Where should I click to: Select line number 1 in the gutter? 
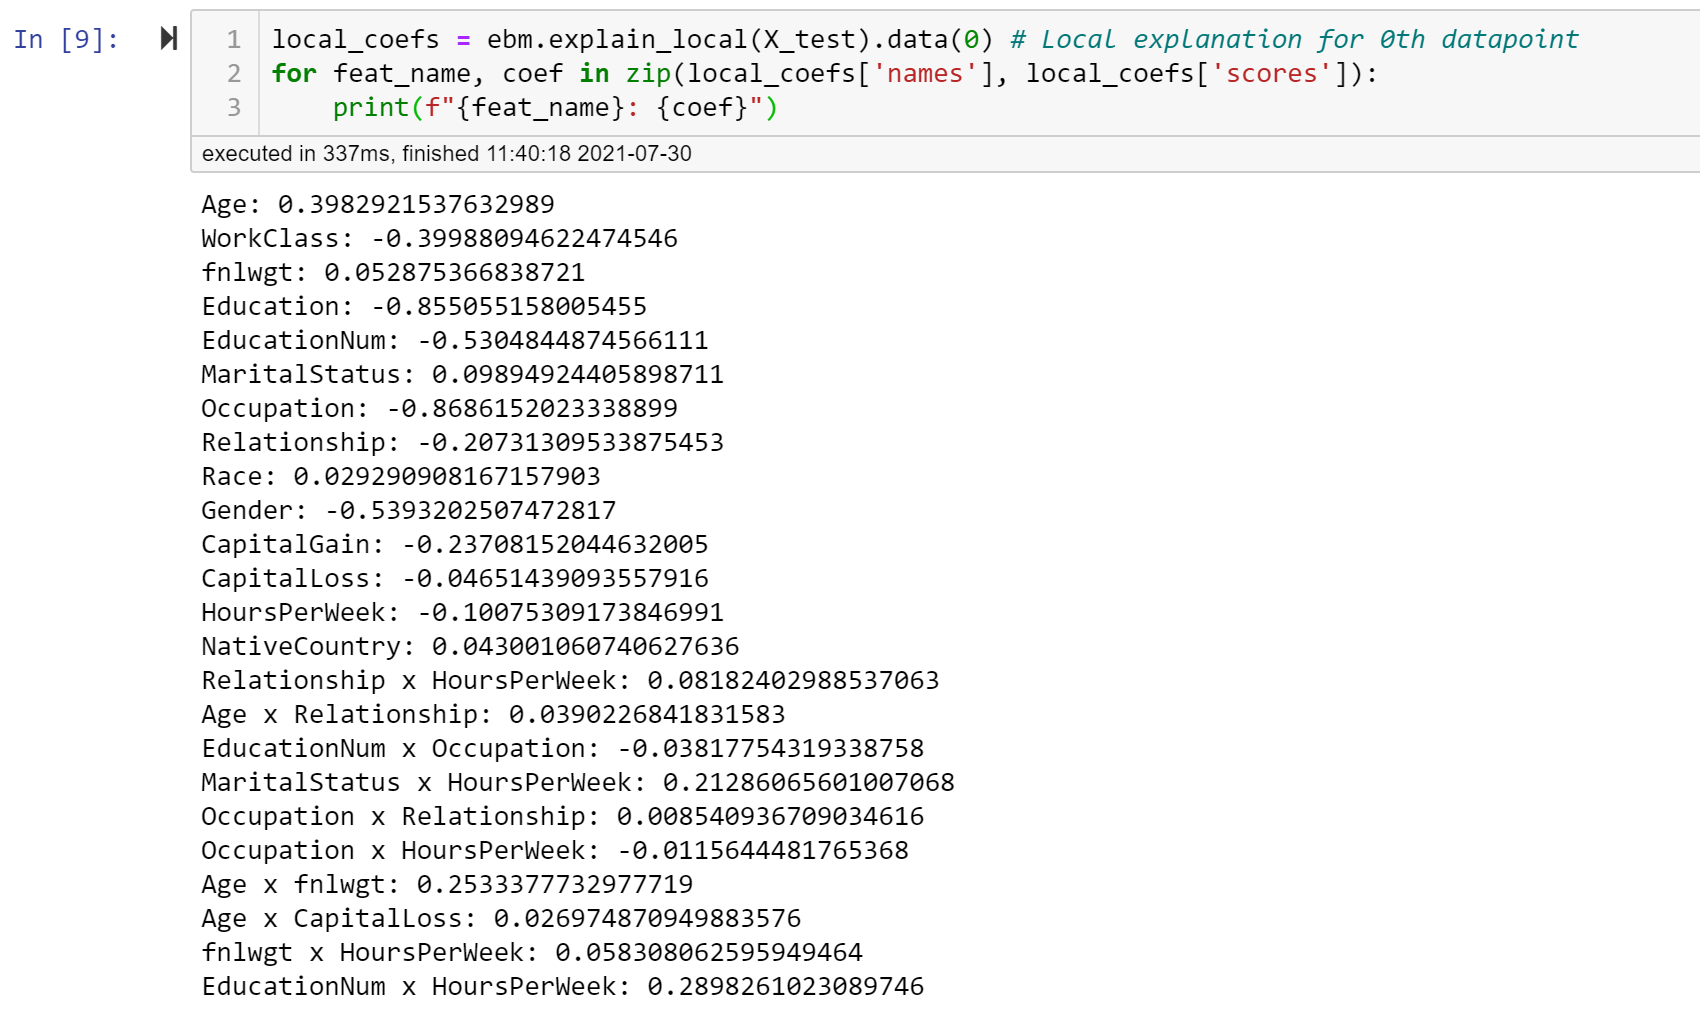pos(232,39)
